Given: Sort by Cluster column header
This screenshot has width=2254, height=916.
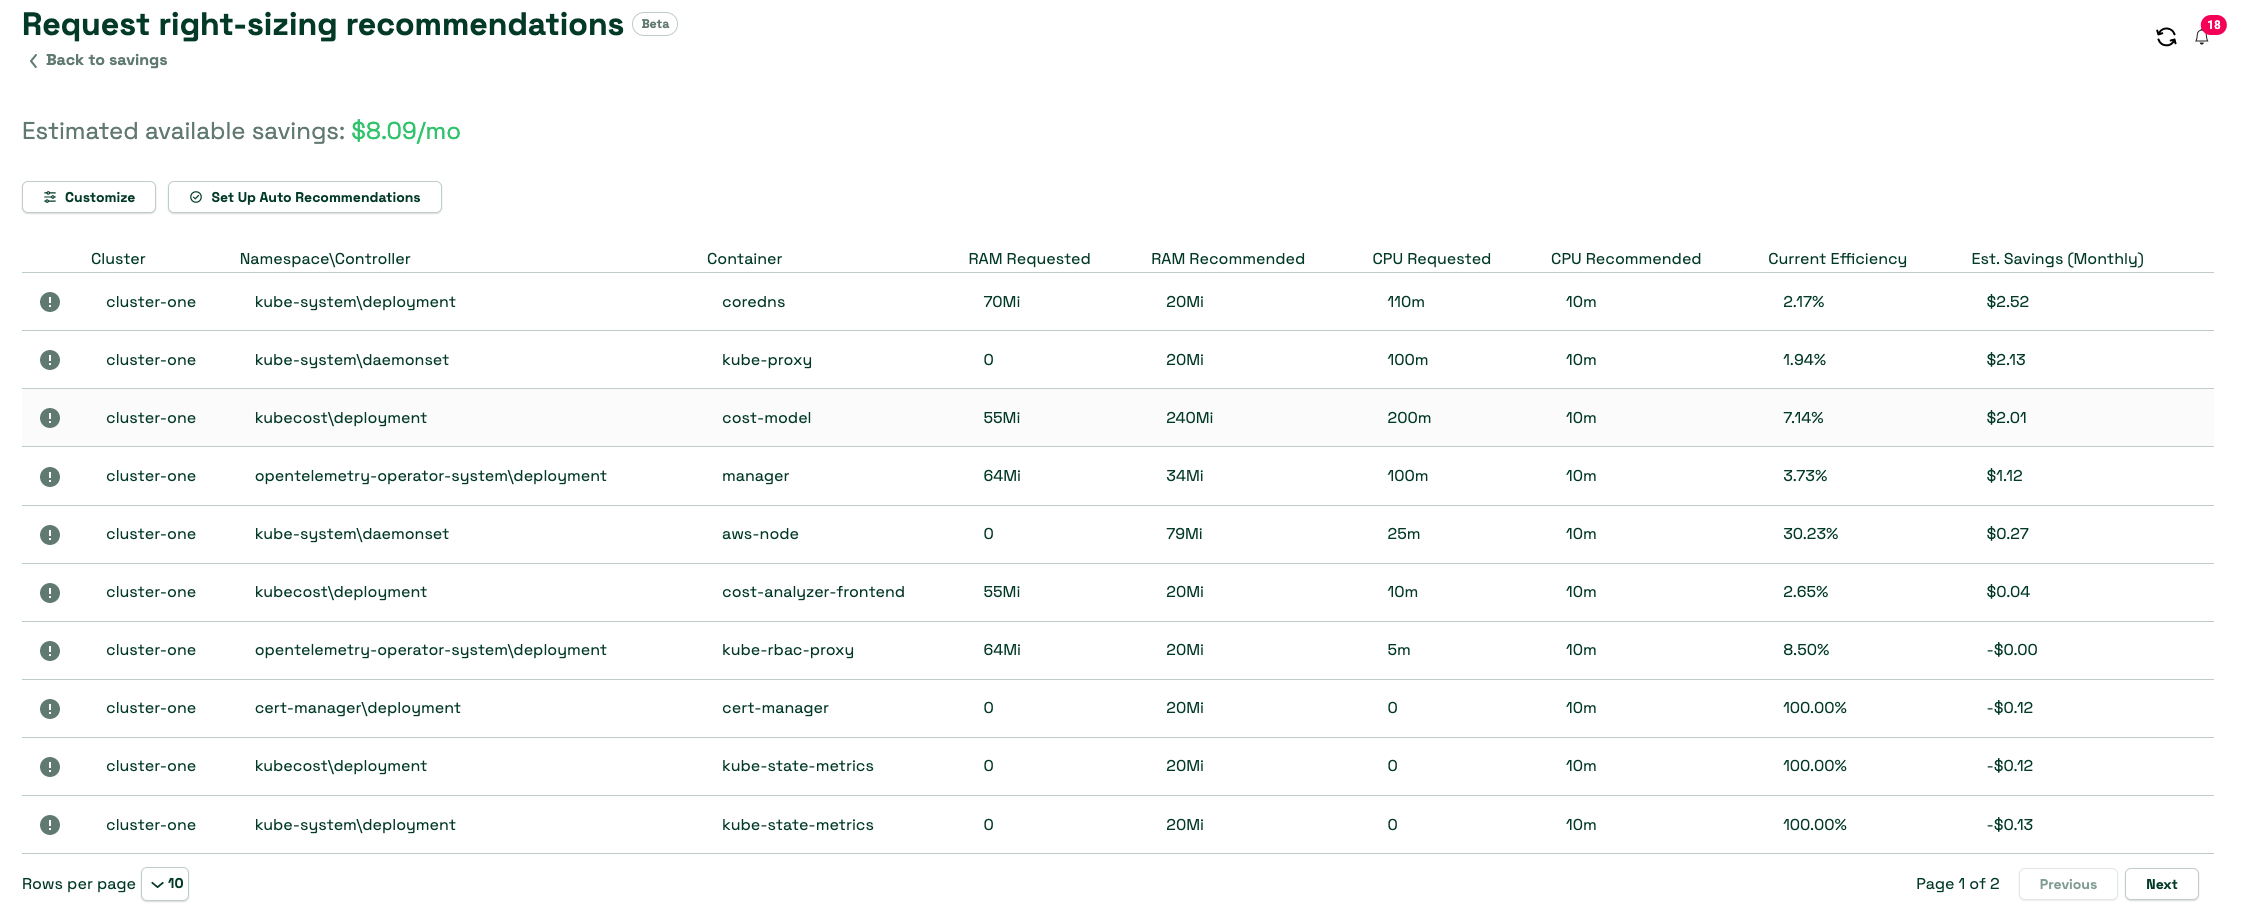Looking at the screenshot, I should coord(118,259).
